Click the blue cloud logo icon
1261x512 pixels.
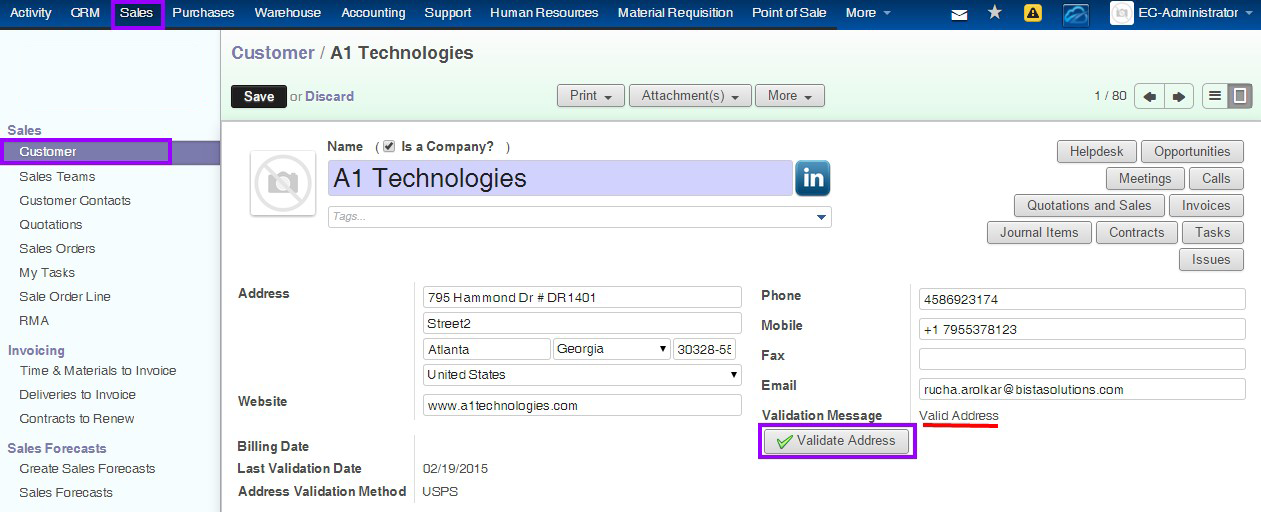coord(1075,14)
